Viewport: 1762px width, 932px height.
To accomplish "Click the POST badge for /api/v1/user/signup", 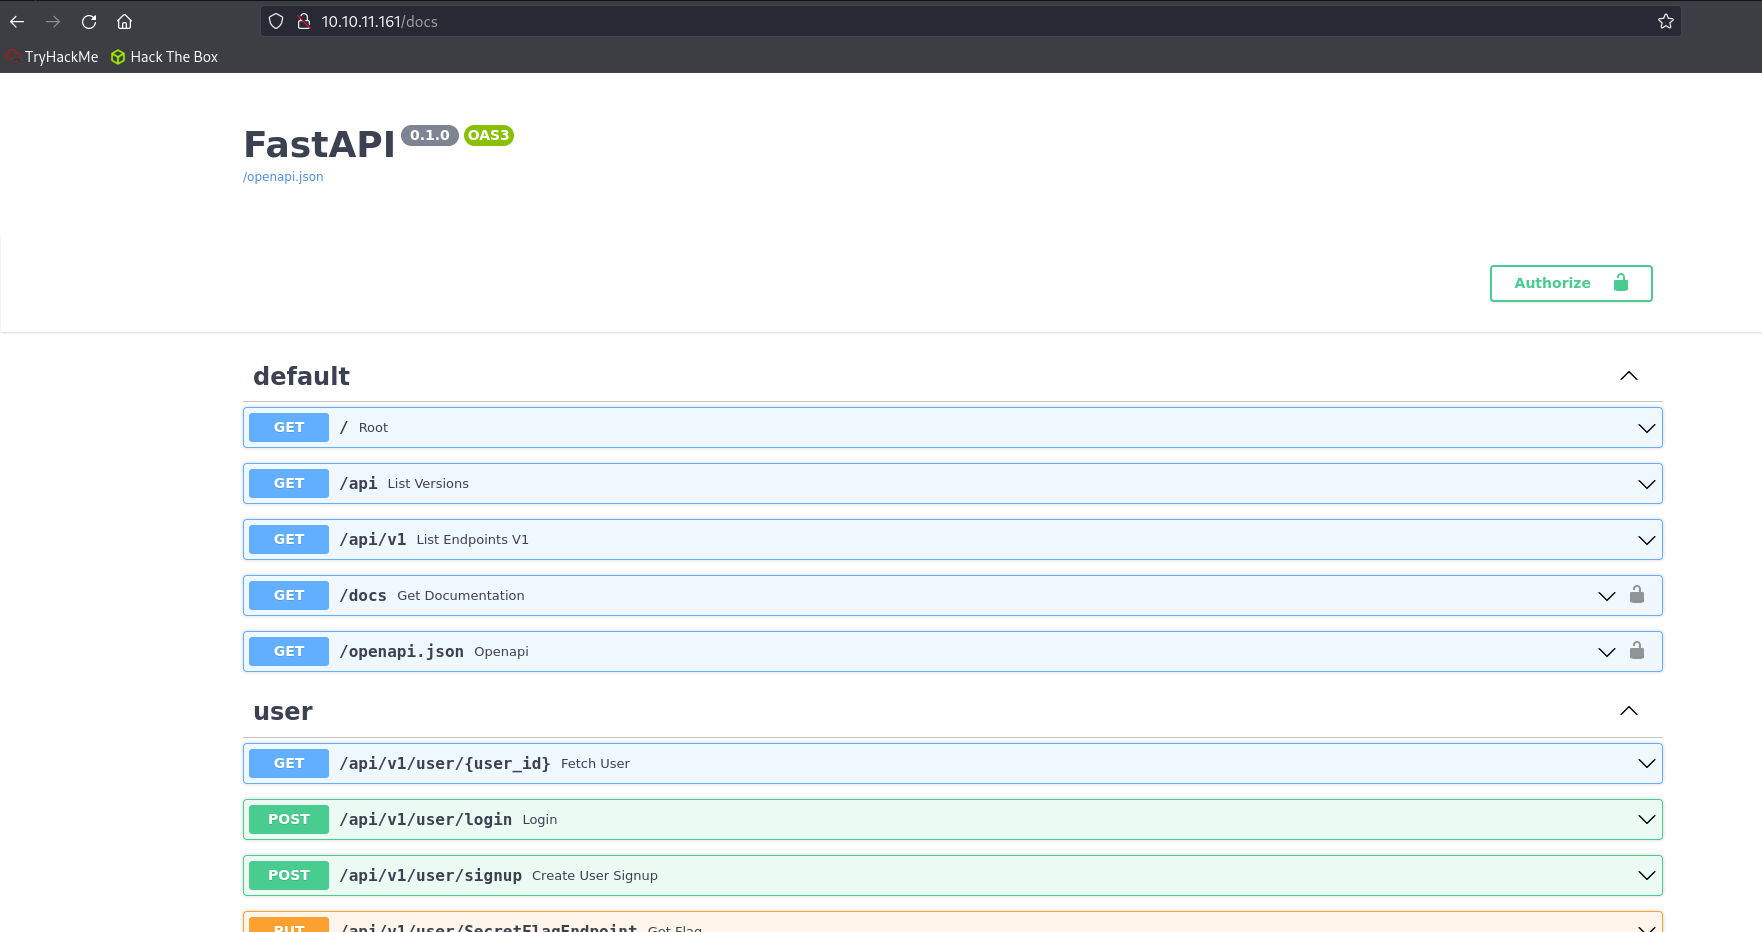I will pos(289,875).
